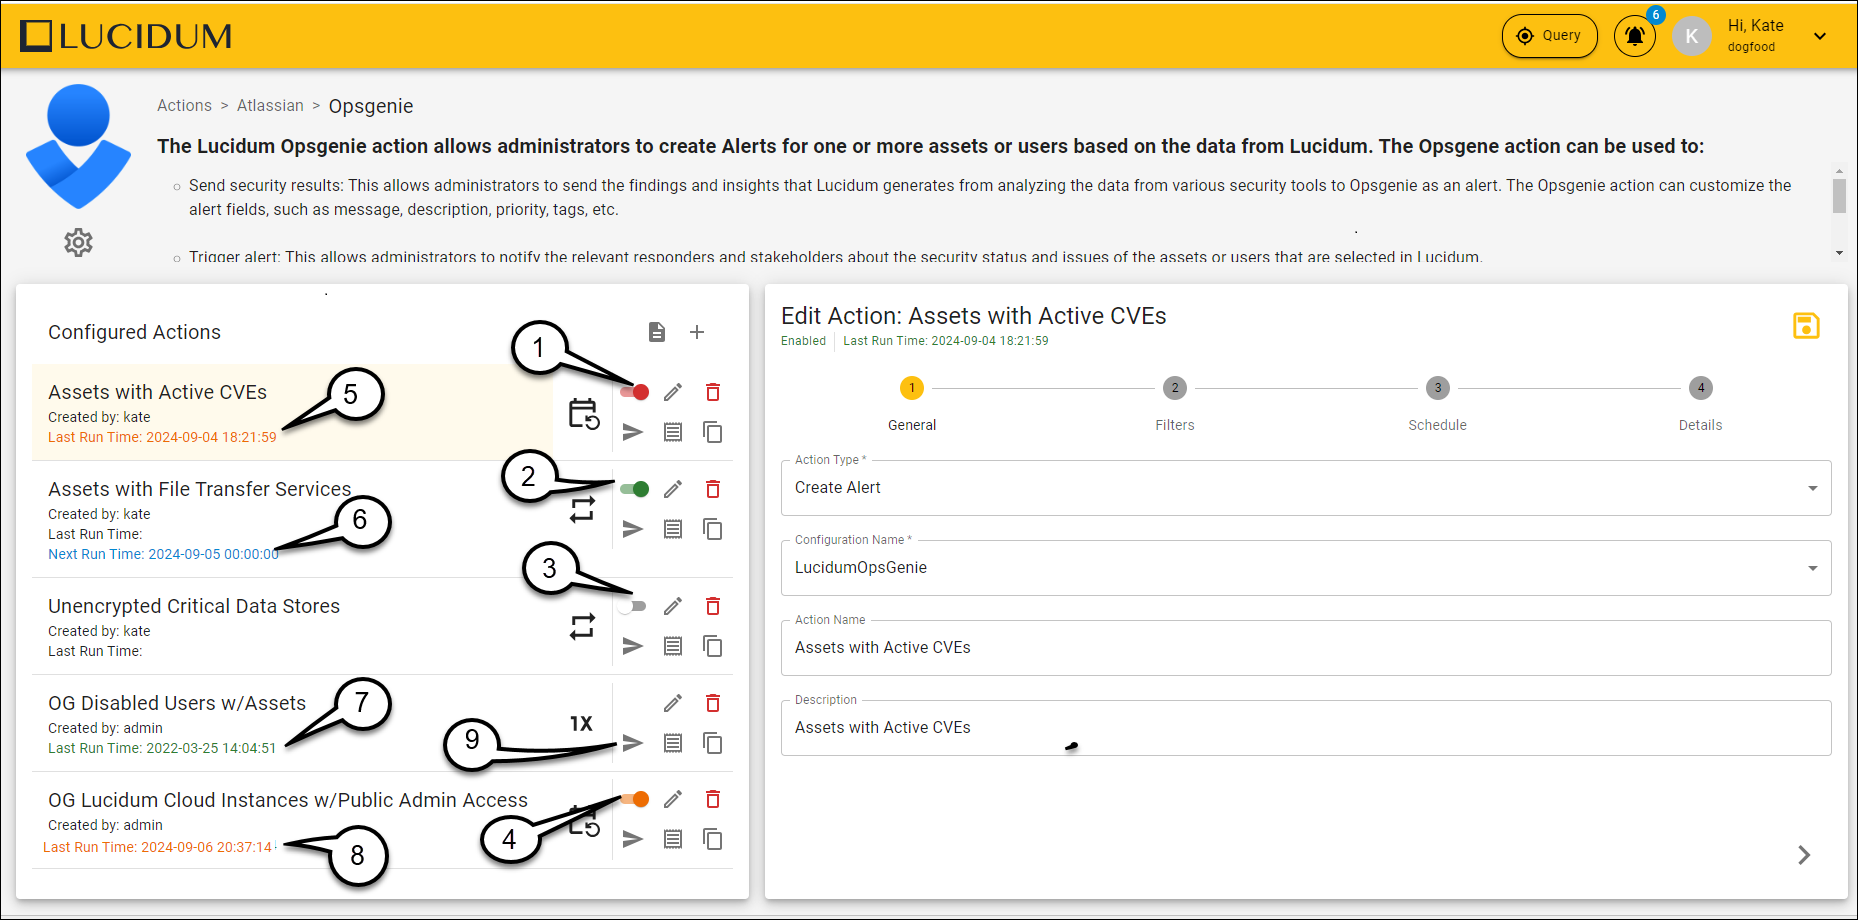Click the Action Name input field
The width and height of the screenshot is (1858, 920).
point(1306,648)
